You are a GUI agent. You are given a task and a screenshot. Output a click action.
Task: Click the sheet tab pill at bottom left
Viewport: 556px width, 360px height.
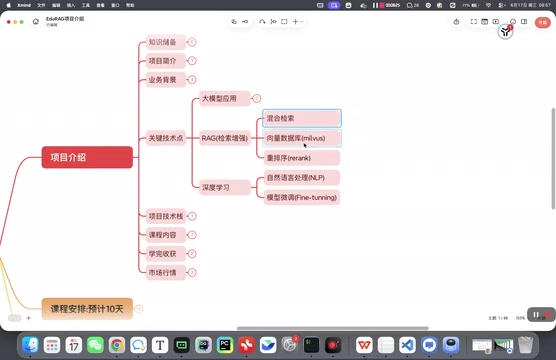pos(15,318)
